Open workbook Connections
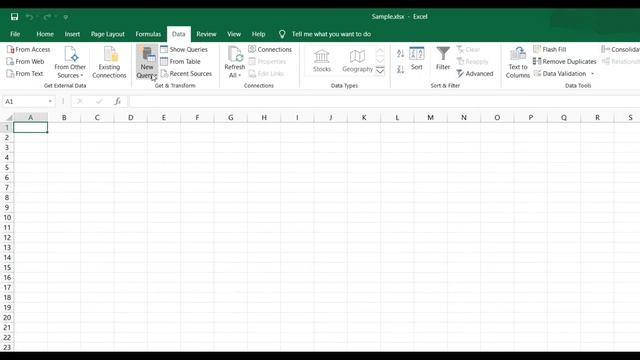 [270, 49]
